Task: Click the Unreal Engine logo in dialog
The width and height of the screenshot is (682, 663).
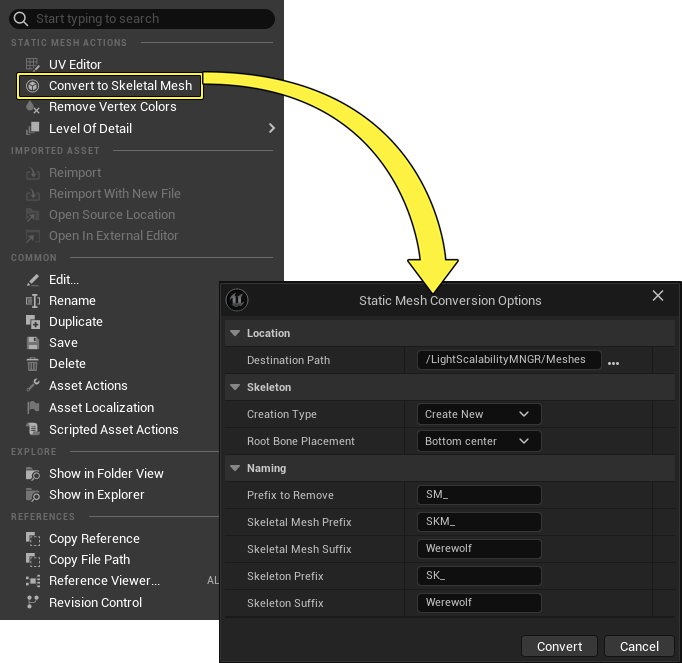Action: pyautogui.click(x=237, y=300)
